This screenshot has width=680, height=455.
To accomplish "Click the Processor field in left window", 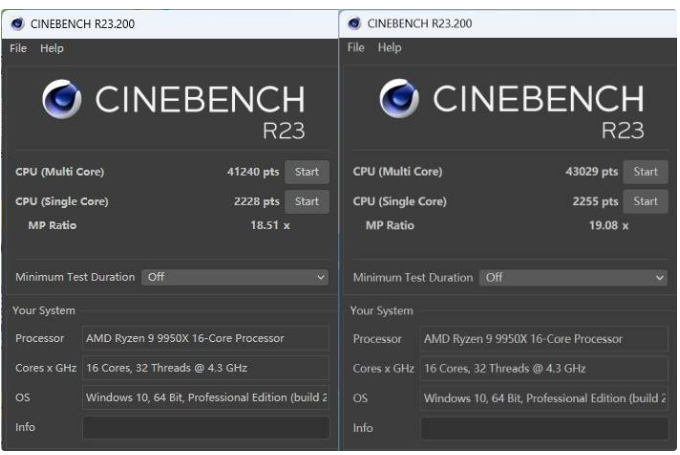I will tap(205, 338).
